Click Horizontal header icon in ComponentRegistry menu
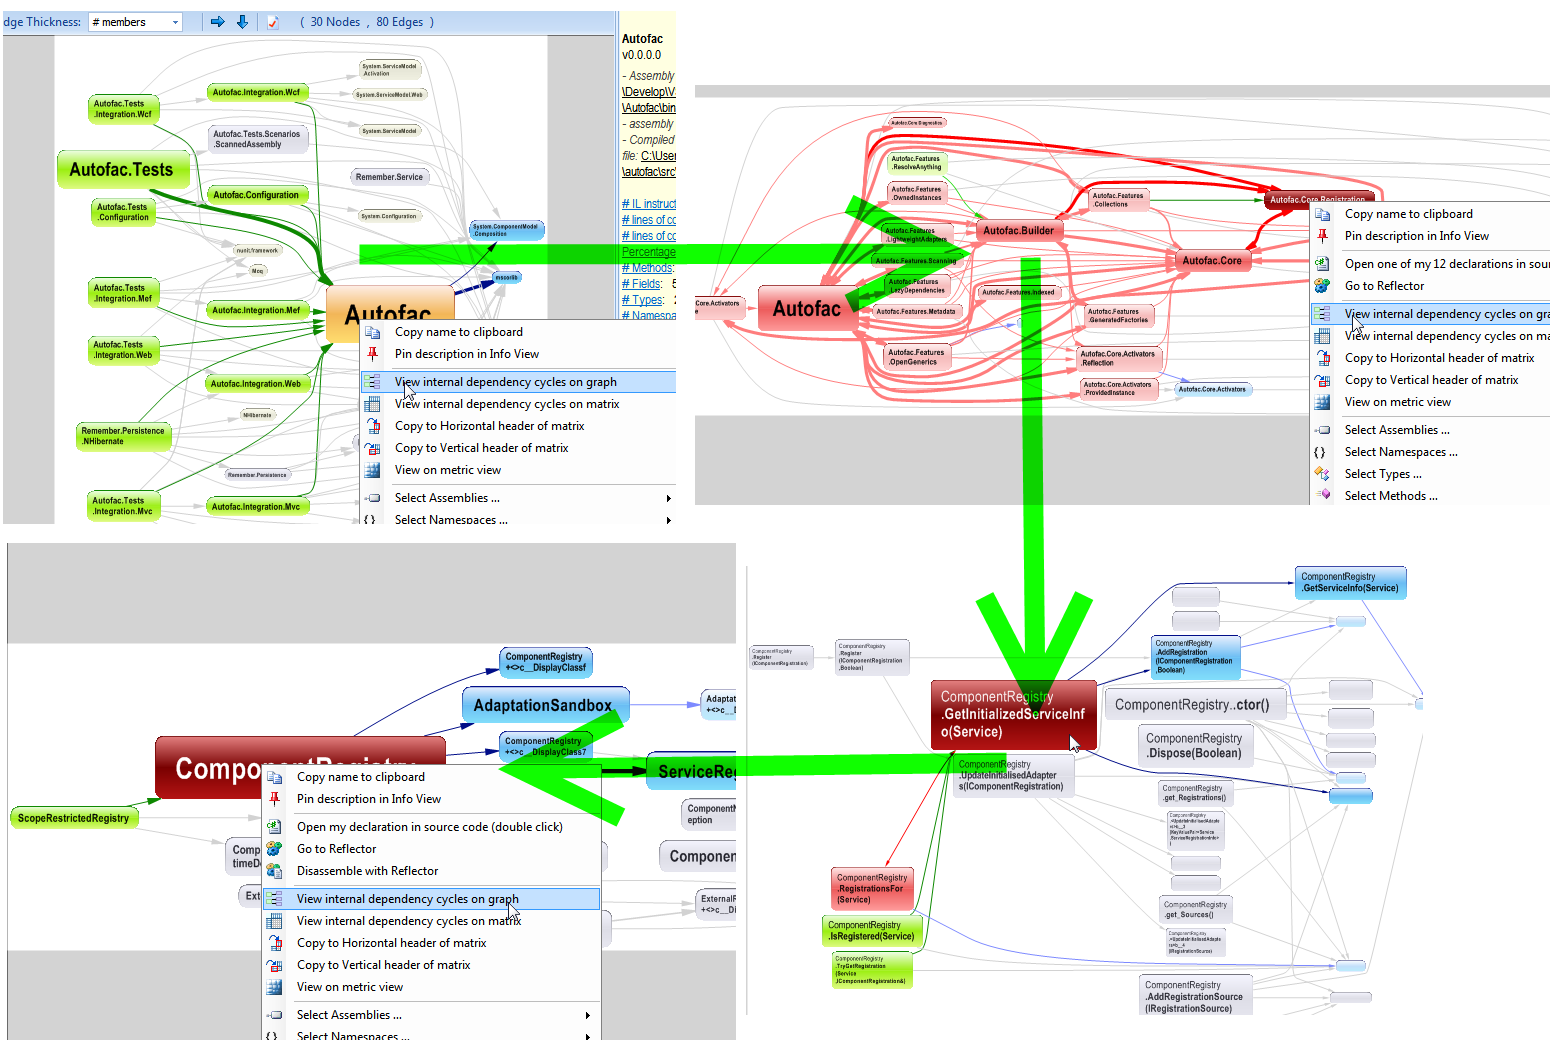The image size is (1550, 1040). 274,943
